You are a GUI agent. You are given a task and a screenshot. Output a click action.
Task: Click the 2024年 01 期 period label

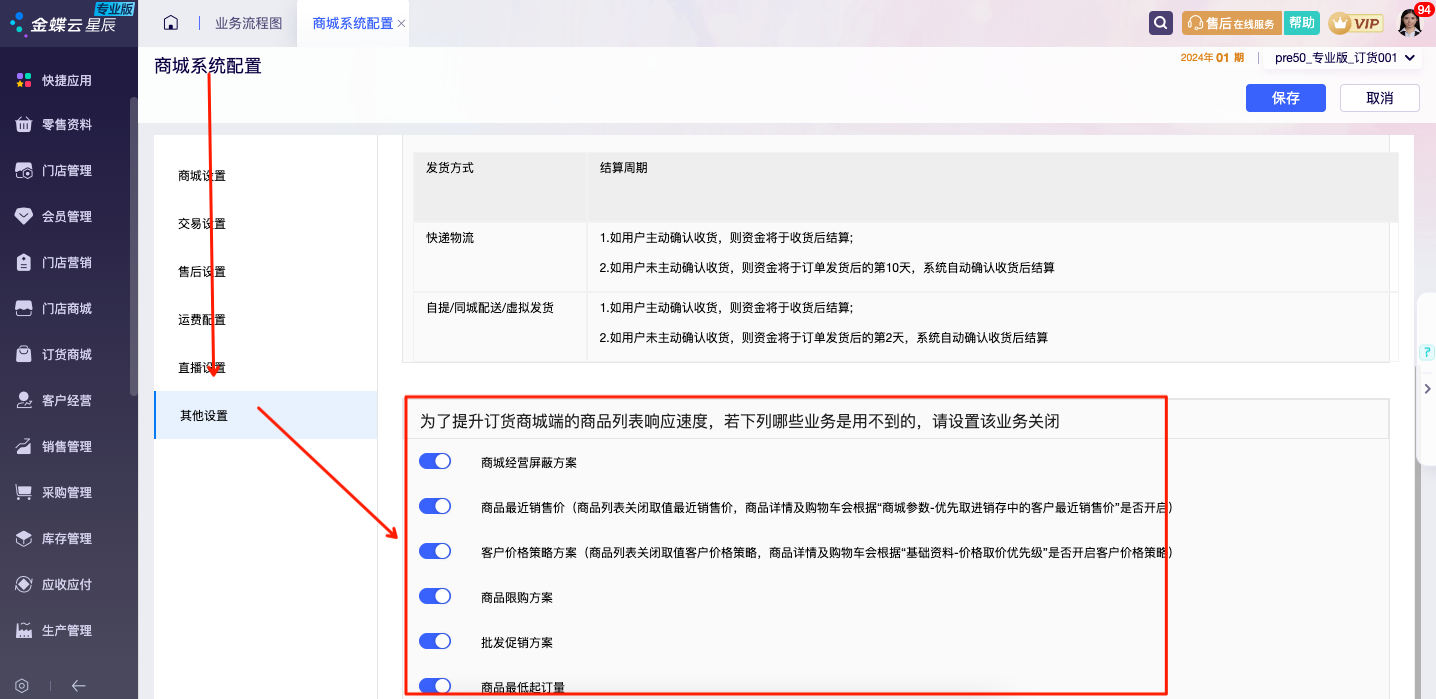tap(1212, 58)
